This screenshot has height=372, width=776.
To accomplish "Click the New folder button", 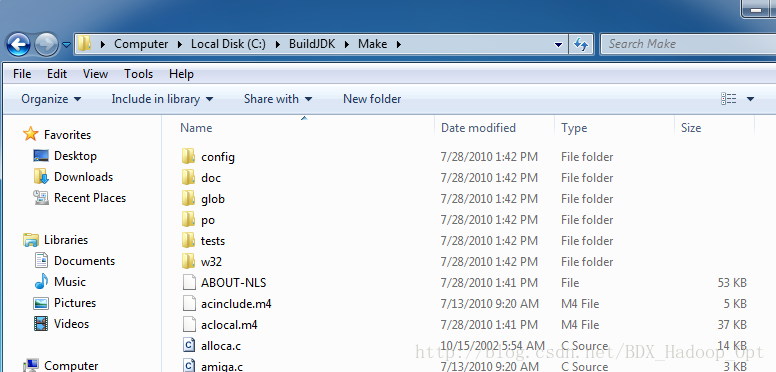I will 372,99.
